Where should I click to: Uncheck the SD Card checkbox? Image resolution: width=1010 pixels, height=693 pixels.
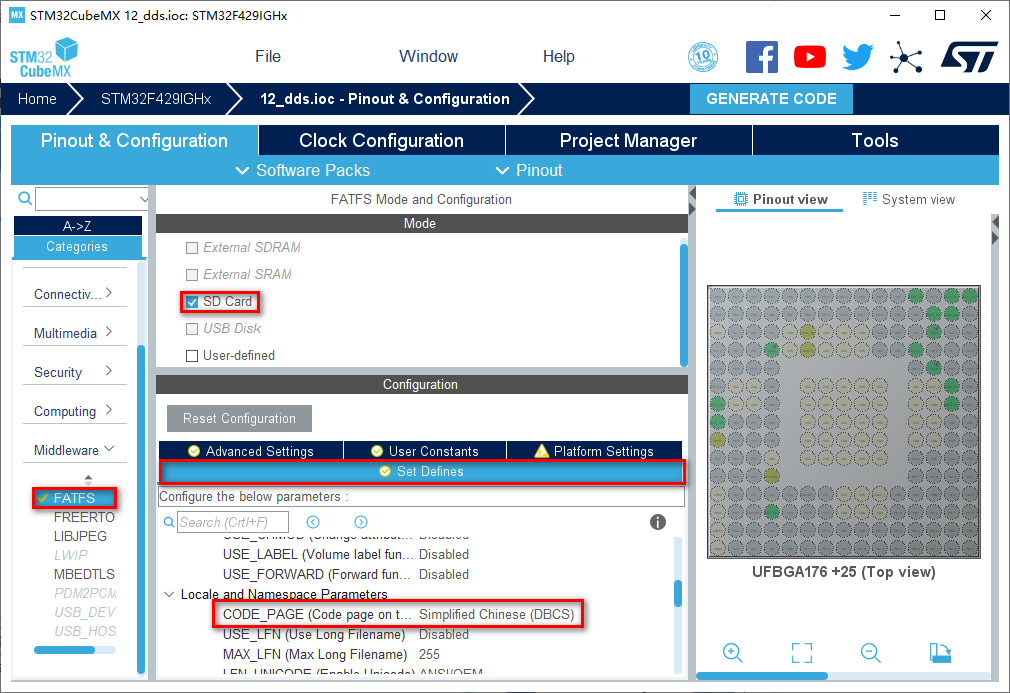(191, 302)
